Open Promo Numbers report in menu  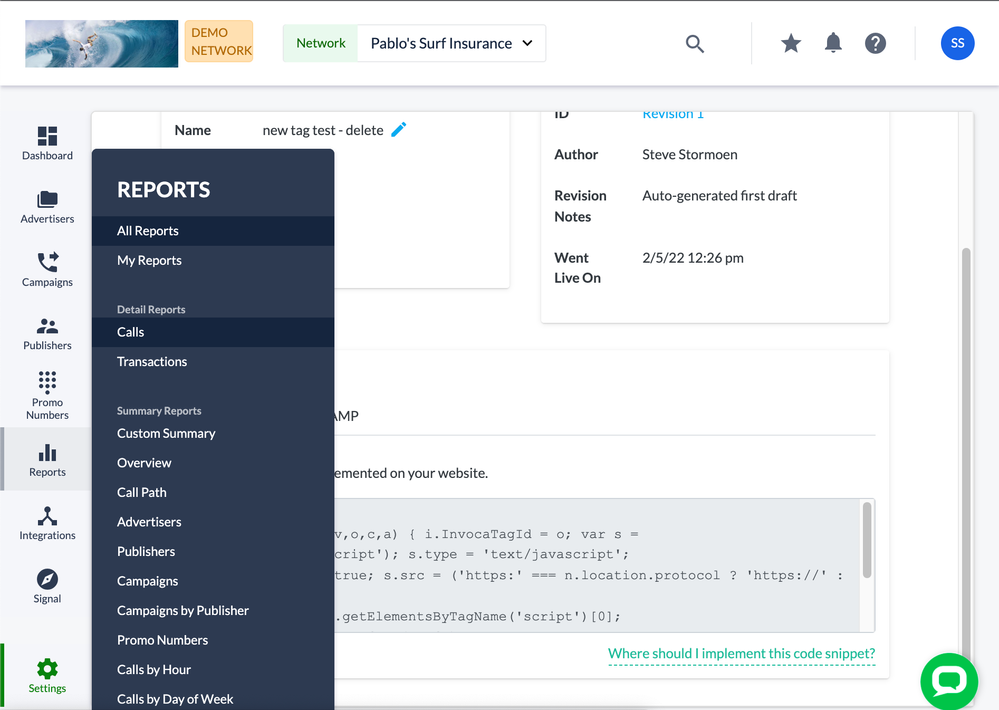pyautogui.click(x=213, y=640)
